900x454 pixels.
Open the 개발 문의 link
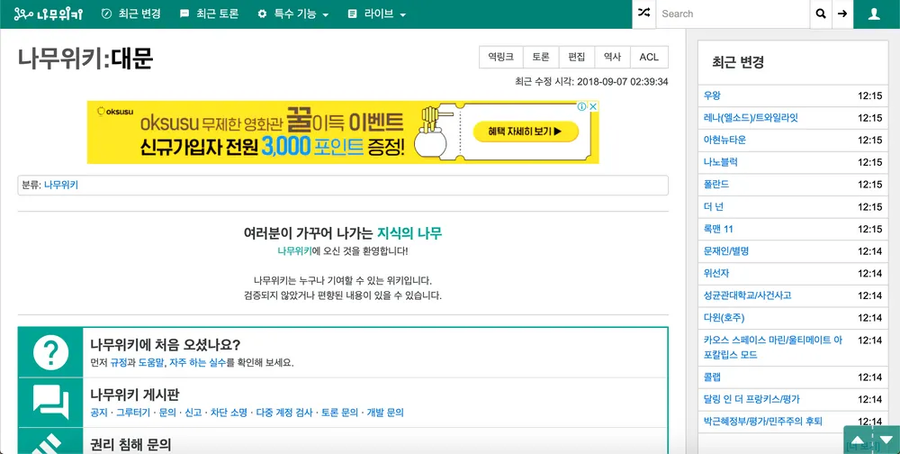(386, 413)
